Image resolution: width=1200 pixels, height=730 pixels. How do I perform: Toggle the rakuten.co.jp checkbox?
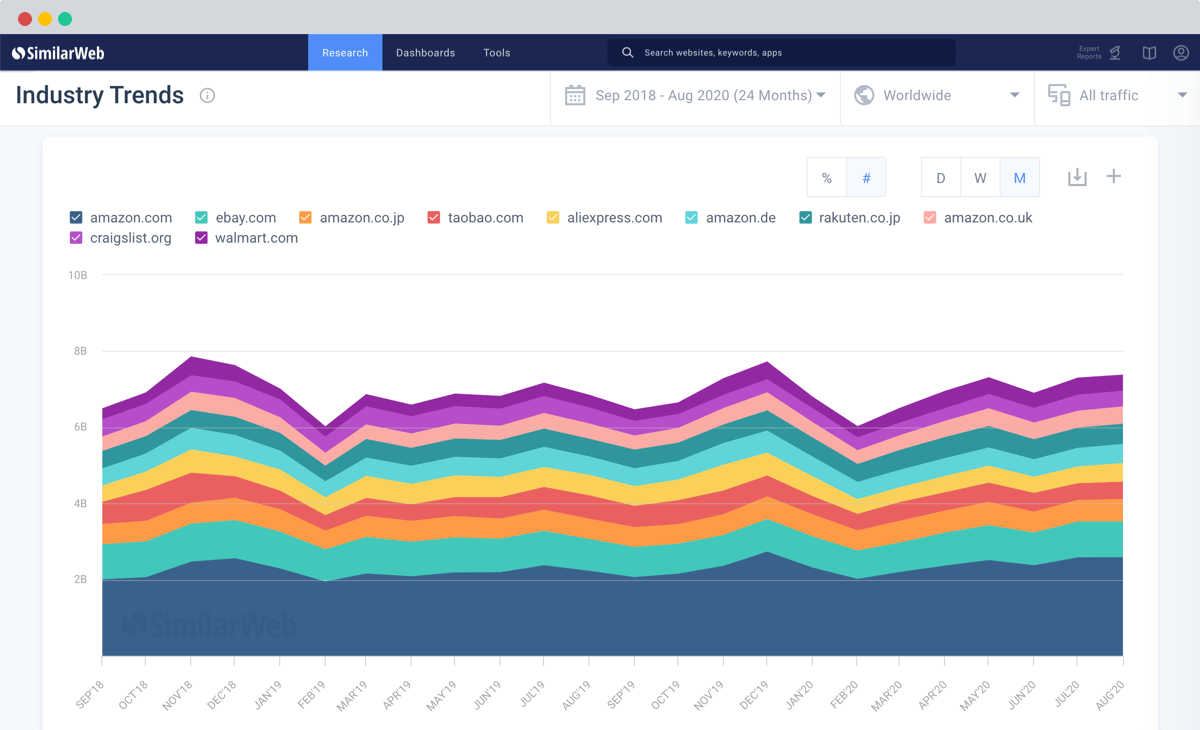pos(805,217)
